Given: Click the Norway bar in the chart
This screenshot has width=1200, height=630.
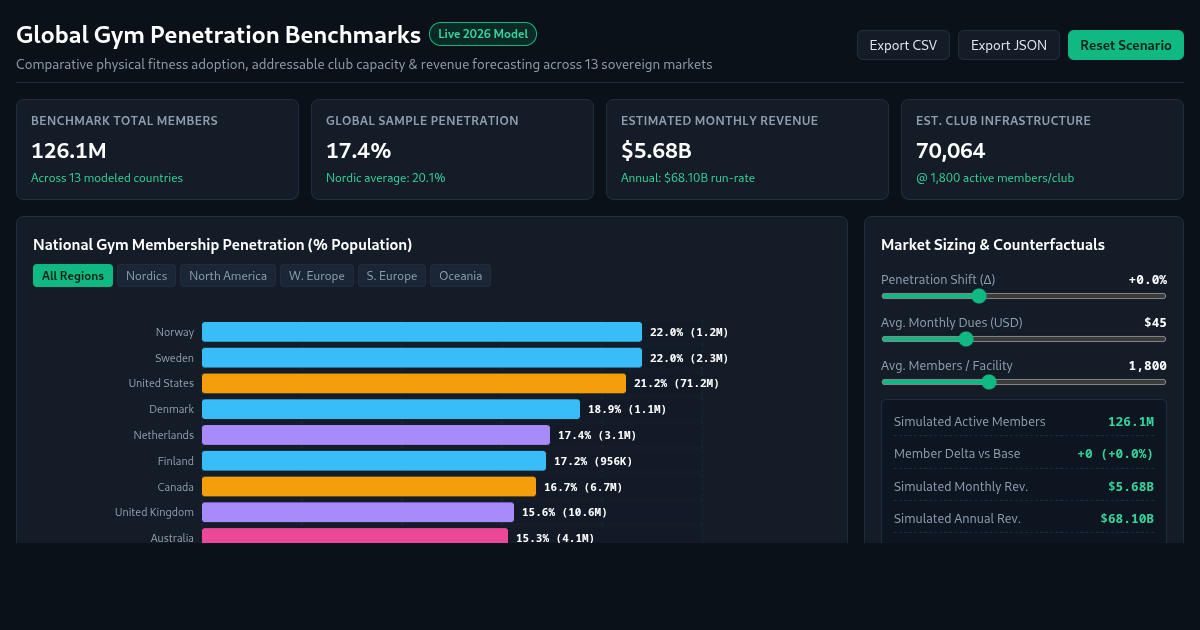Looking at the screenshot, I should 422,332.
